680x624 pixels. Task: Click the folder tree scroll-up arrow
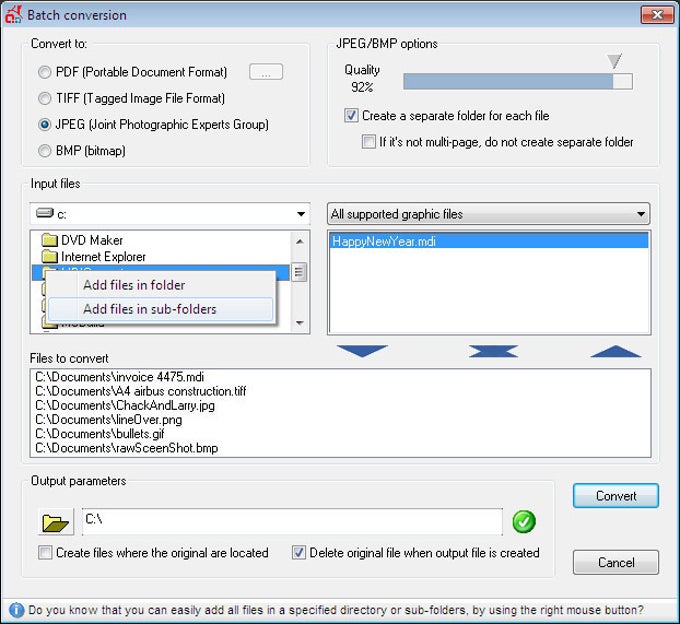(299, 241)
